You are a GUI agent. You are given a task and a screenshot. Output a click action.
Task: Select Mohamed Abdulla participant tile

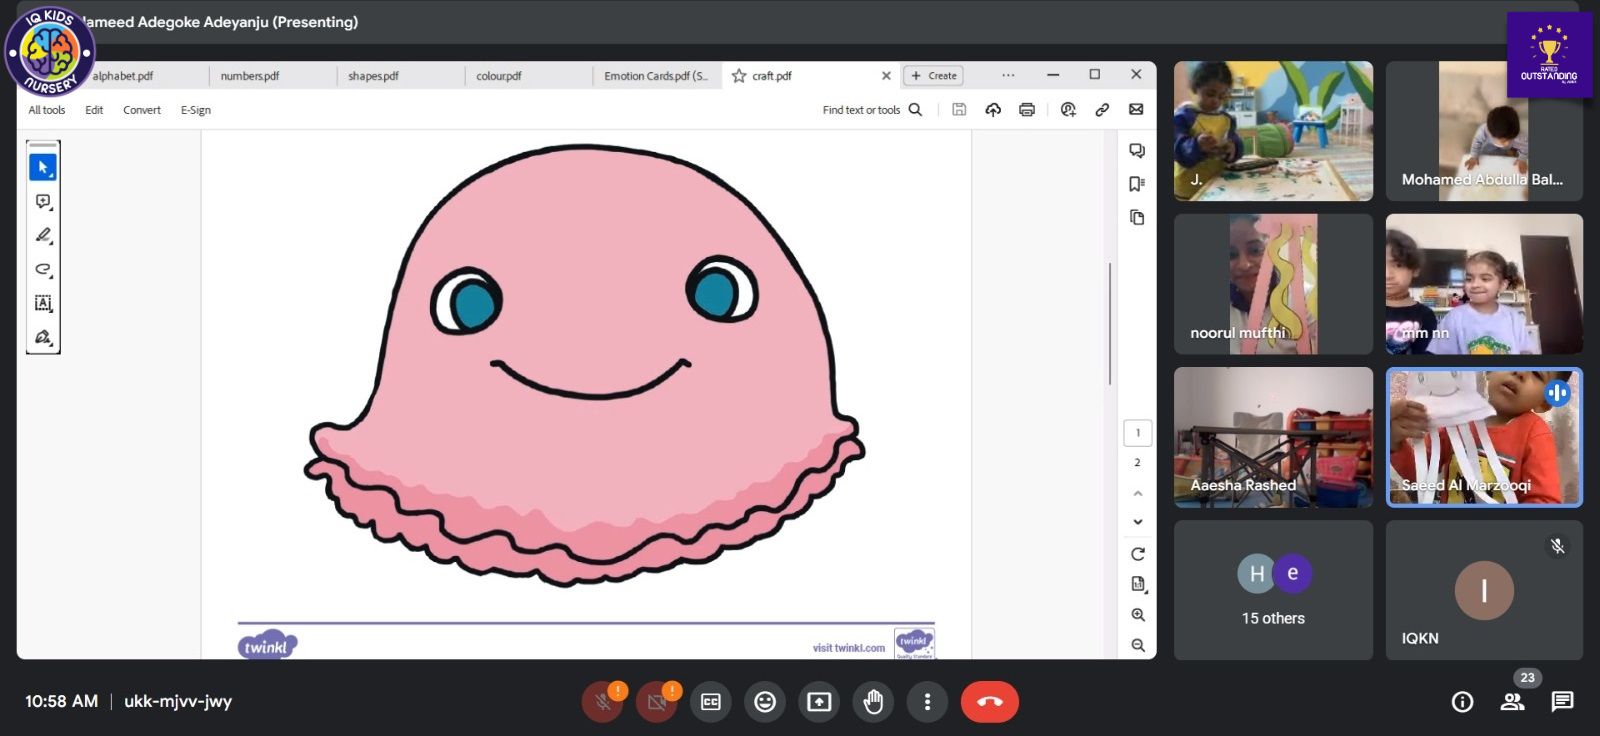[x=1484, y=131]
